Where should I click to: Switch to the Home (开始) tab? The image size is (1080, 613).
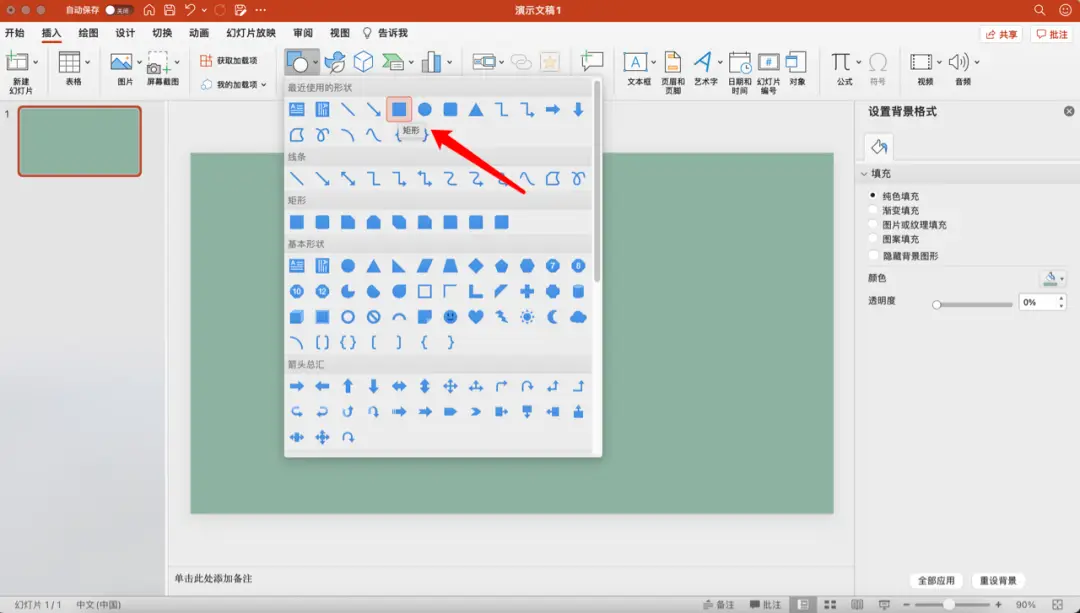click(x=14, y=32)
